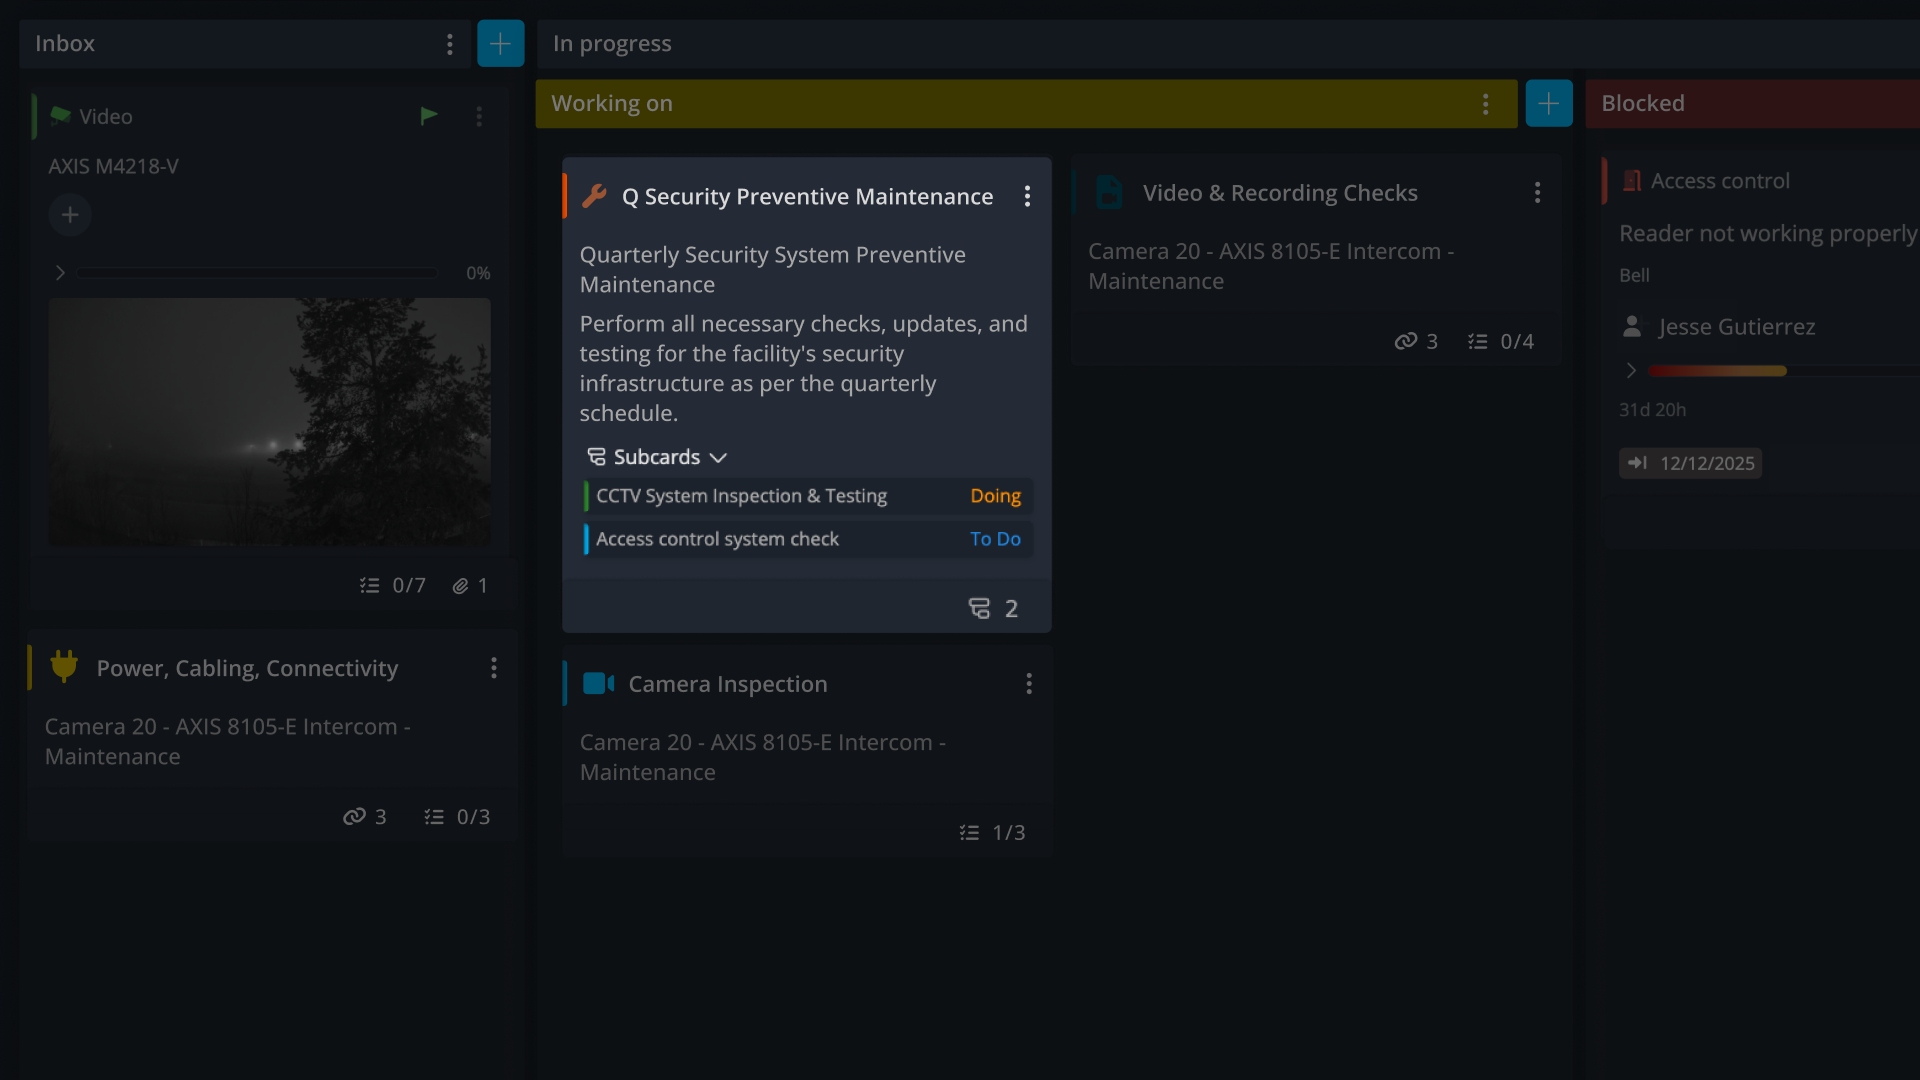Click the wrench icon on Security Preventive Maintenance card
1920x1080 pixels.
[x=594, y=196]
